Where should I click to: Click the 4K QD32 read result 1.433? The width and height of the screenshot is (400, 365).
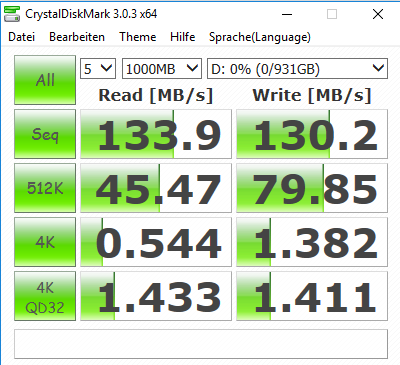click(x=156, y=296)
